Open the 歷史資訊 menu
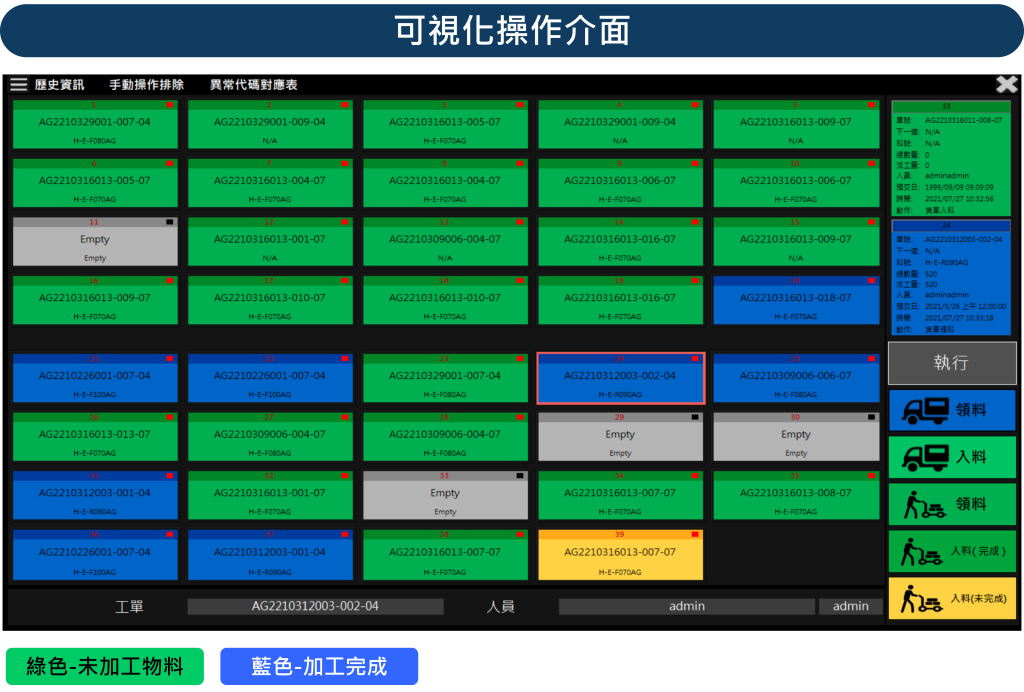The height and width of the screenshot is (692, 1024). pos(59,85)
